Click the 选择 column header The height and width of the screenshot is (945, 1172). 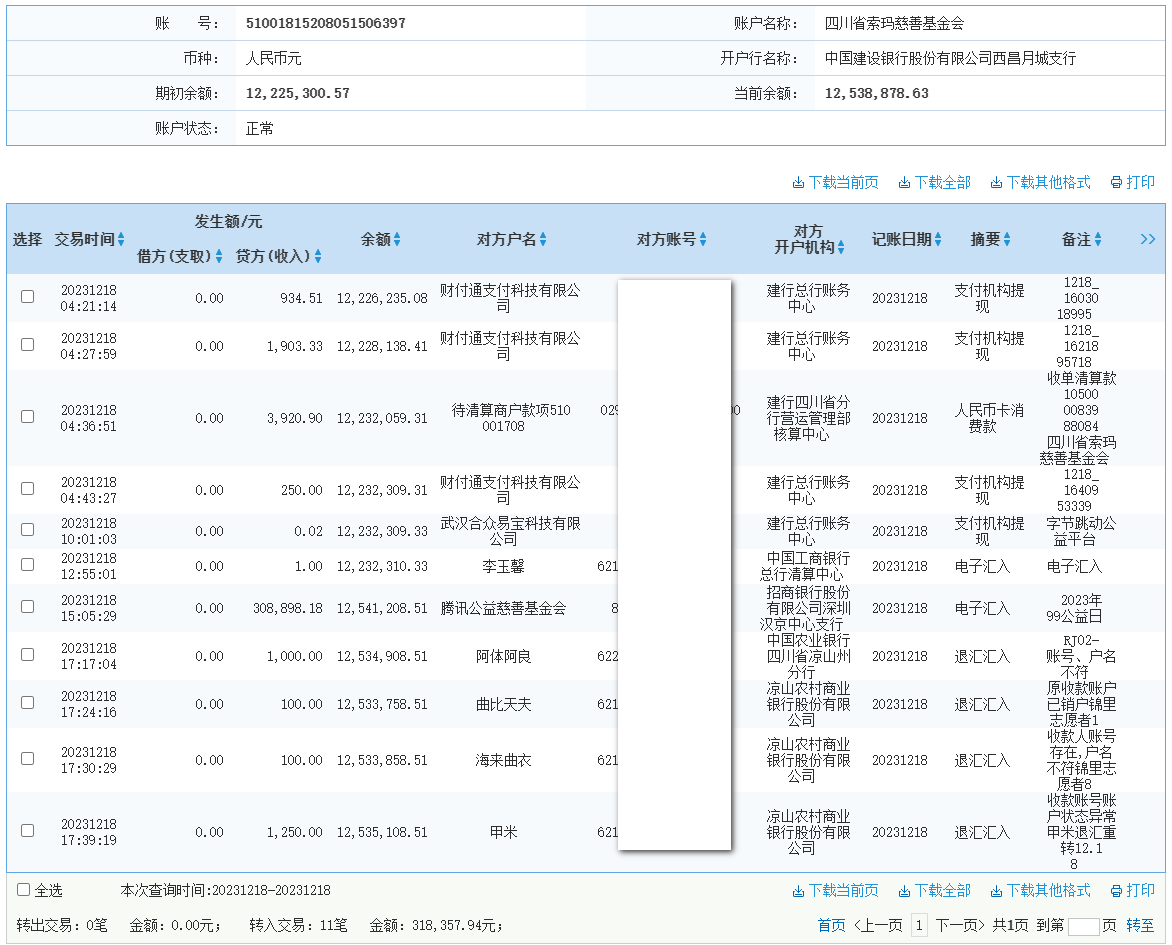click(x=27, y=239)
